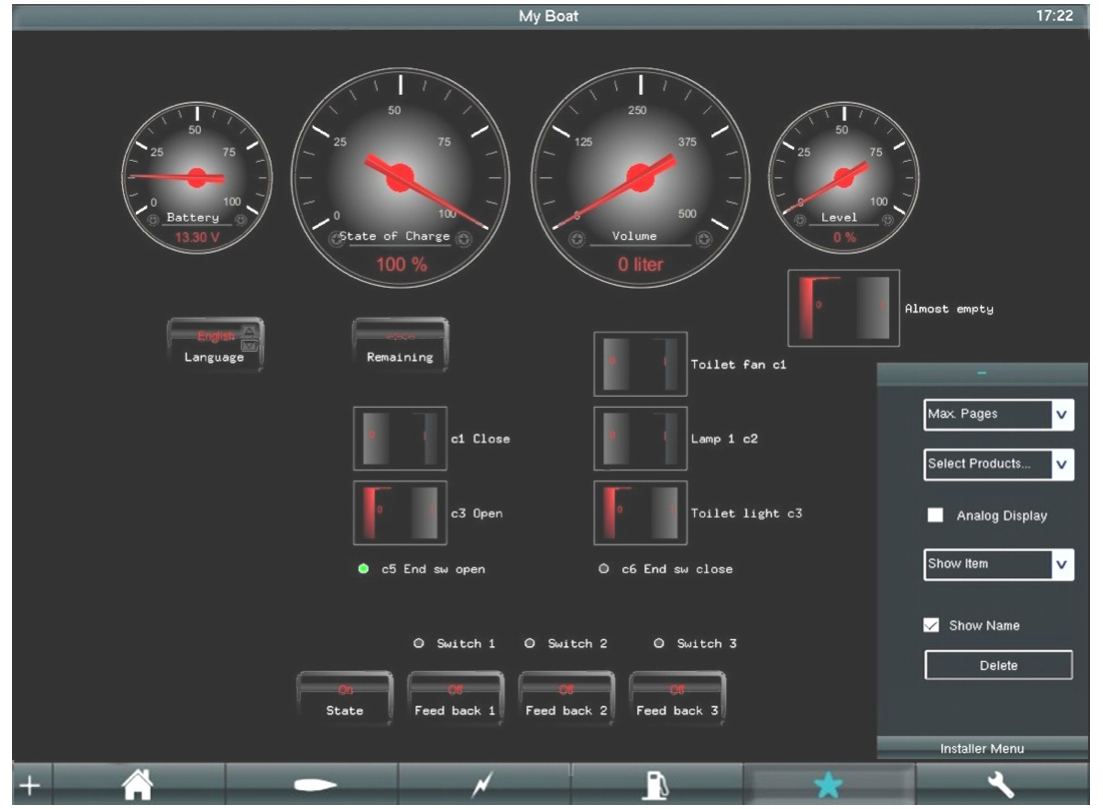Screen dimensions: 1103x809
Task: Toggle the Toilet fan c1 switch
Action: pos(640,364)
